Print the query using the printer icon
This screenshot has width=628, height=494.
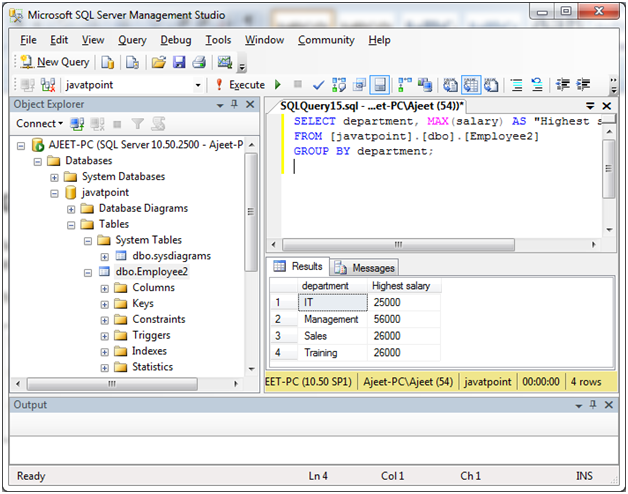pos(199,62)
